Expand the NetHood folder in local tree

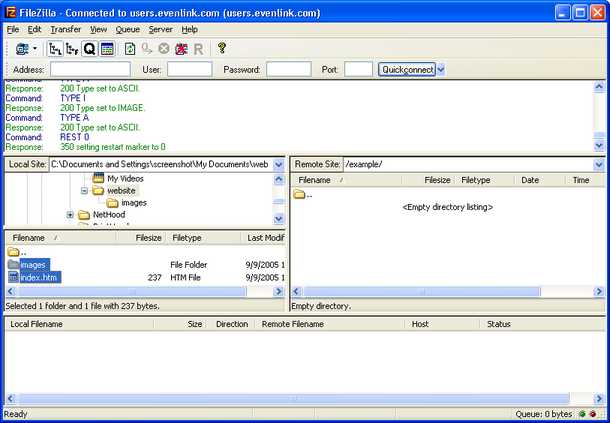coord(70,215)
